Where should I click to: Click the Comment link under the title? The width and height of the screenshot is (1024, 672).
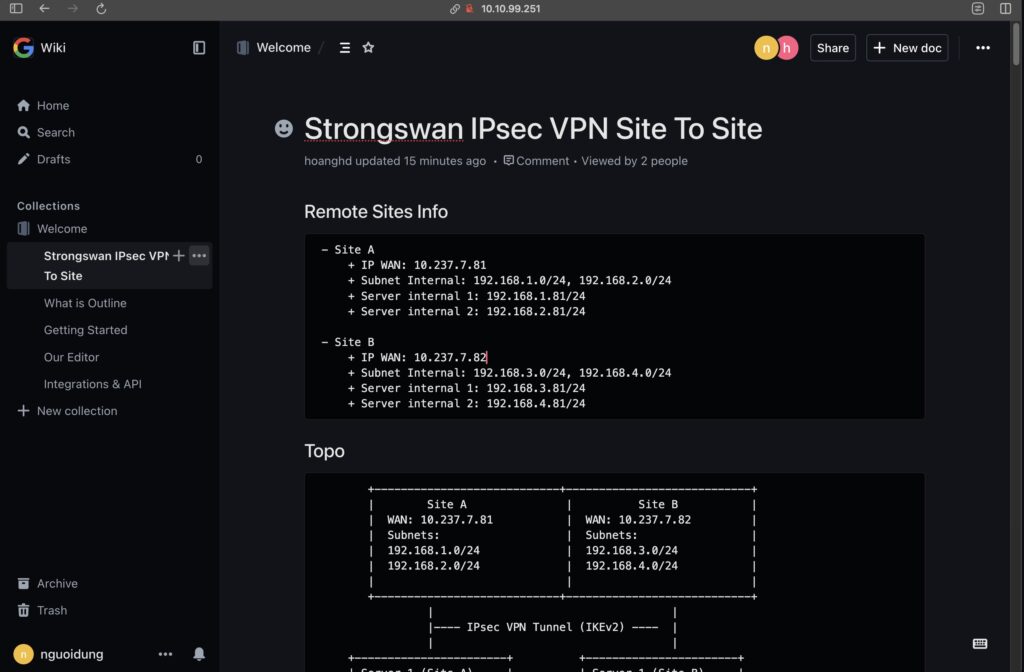(536, 161)
